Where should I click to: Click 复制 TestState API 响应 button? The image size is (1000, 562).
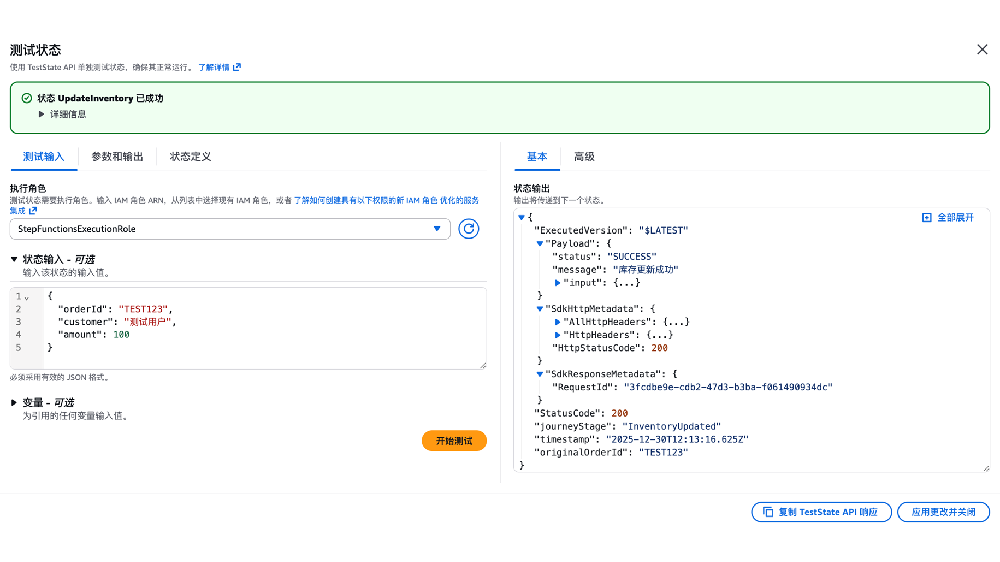(820, 512)
